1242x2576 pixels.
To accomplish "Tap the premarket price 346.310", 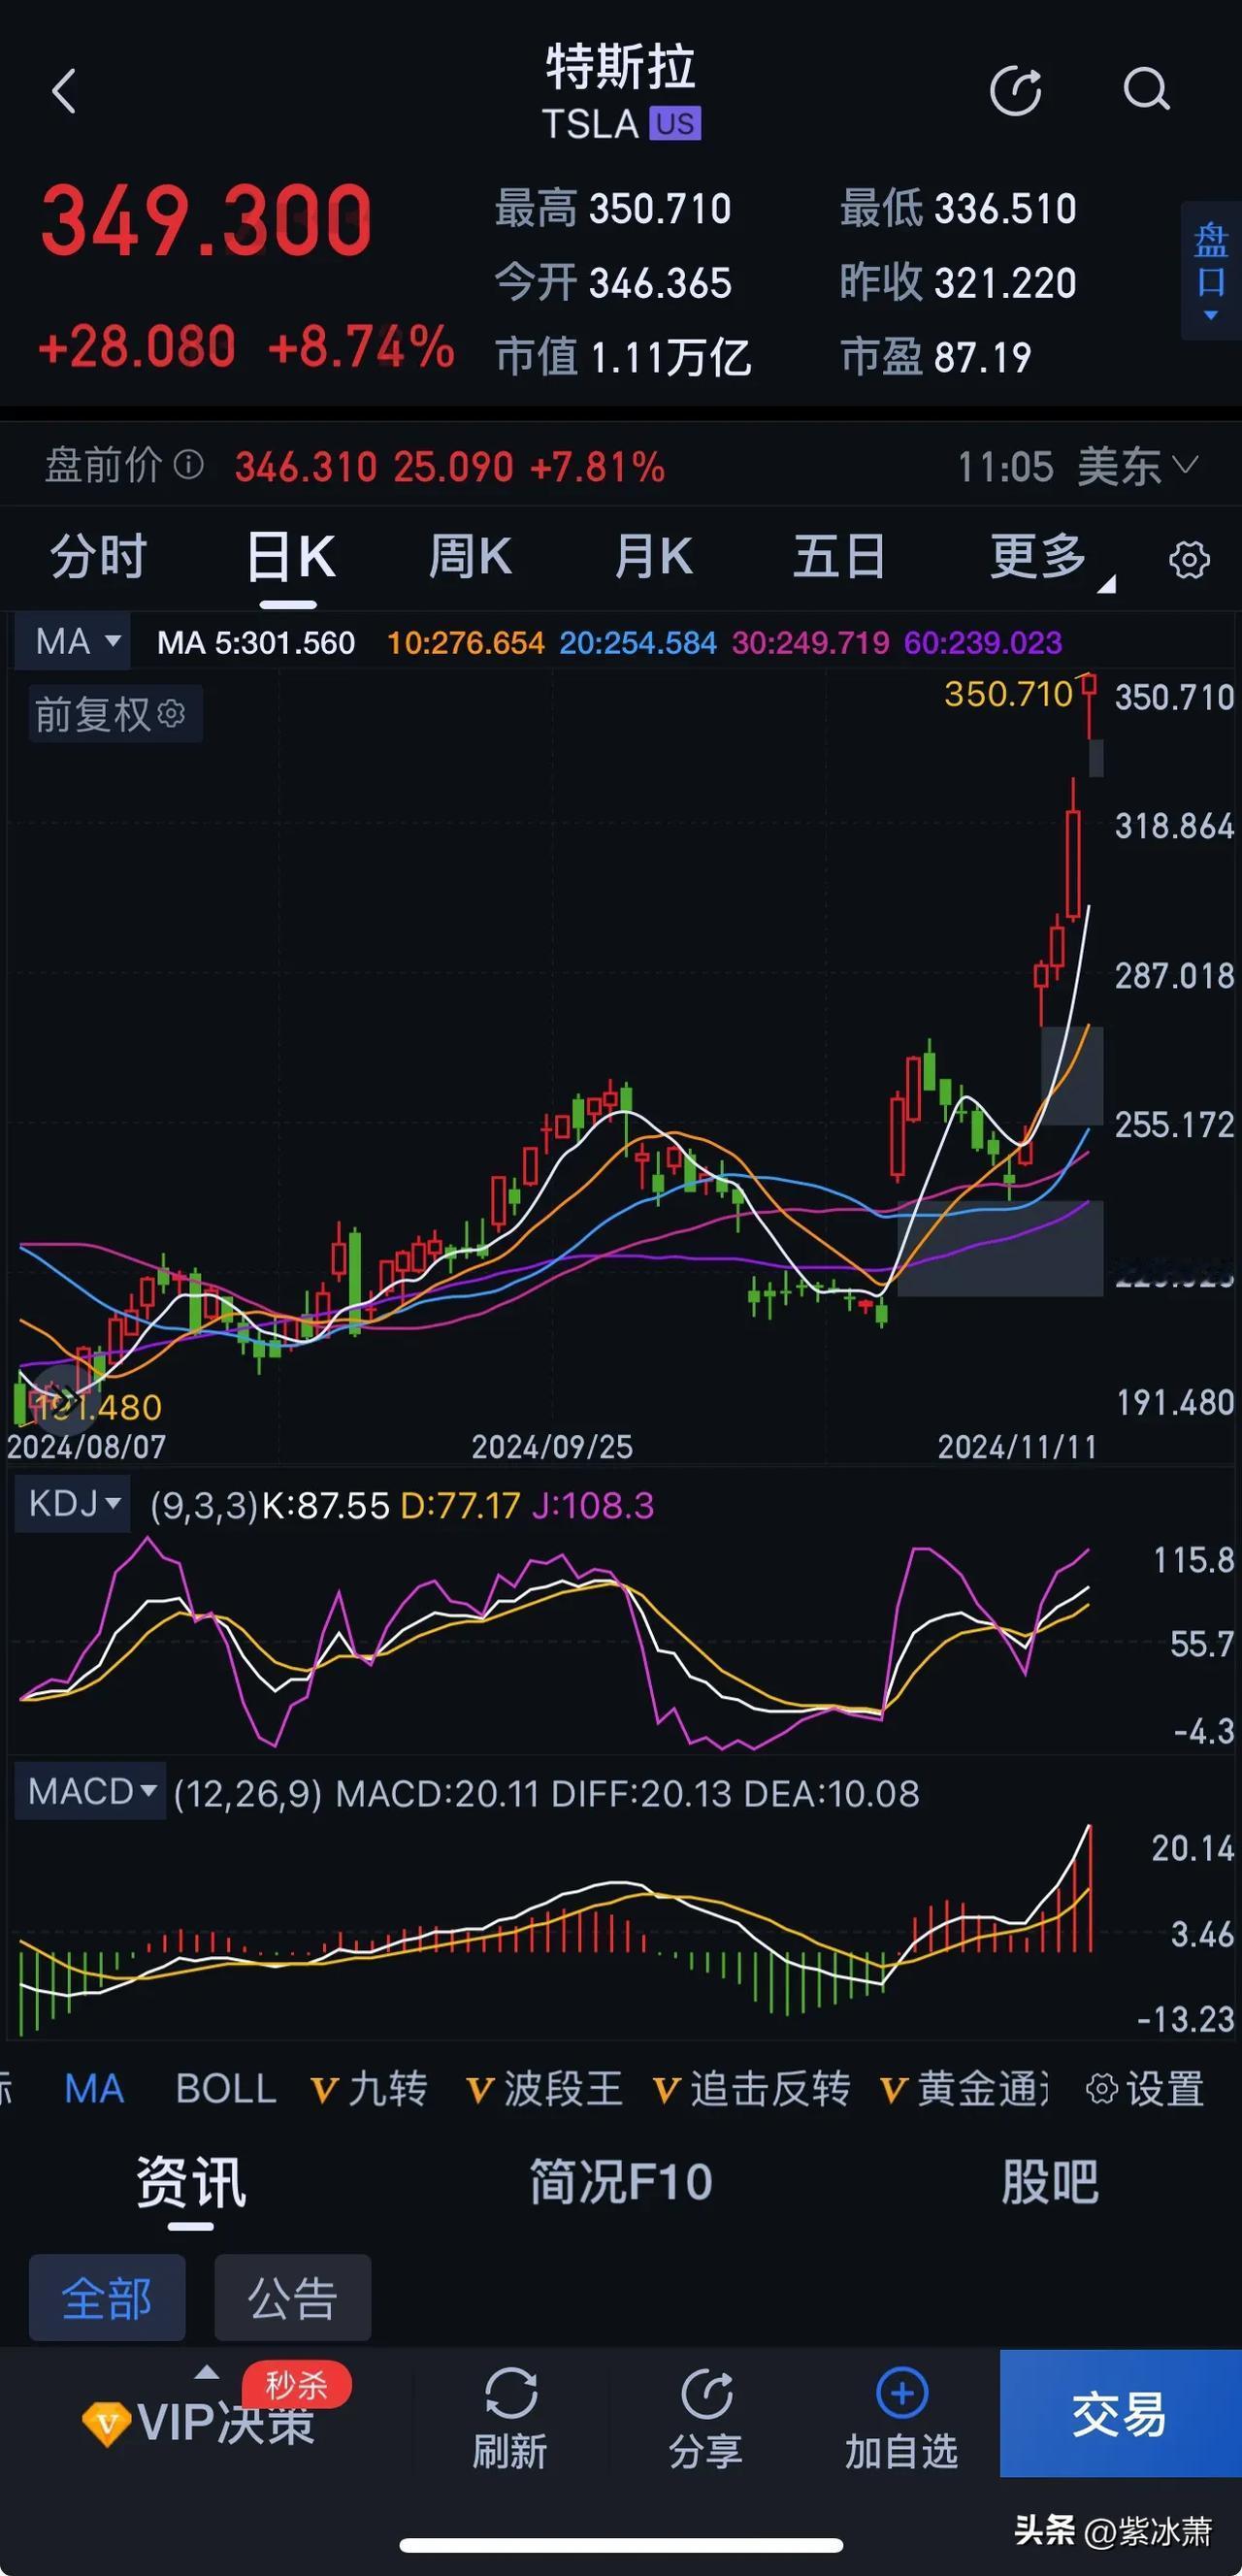I will click(306, 467).
